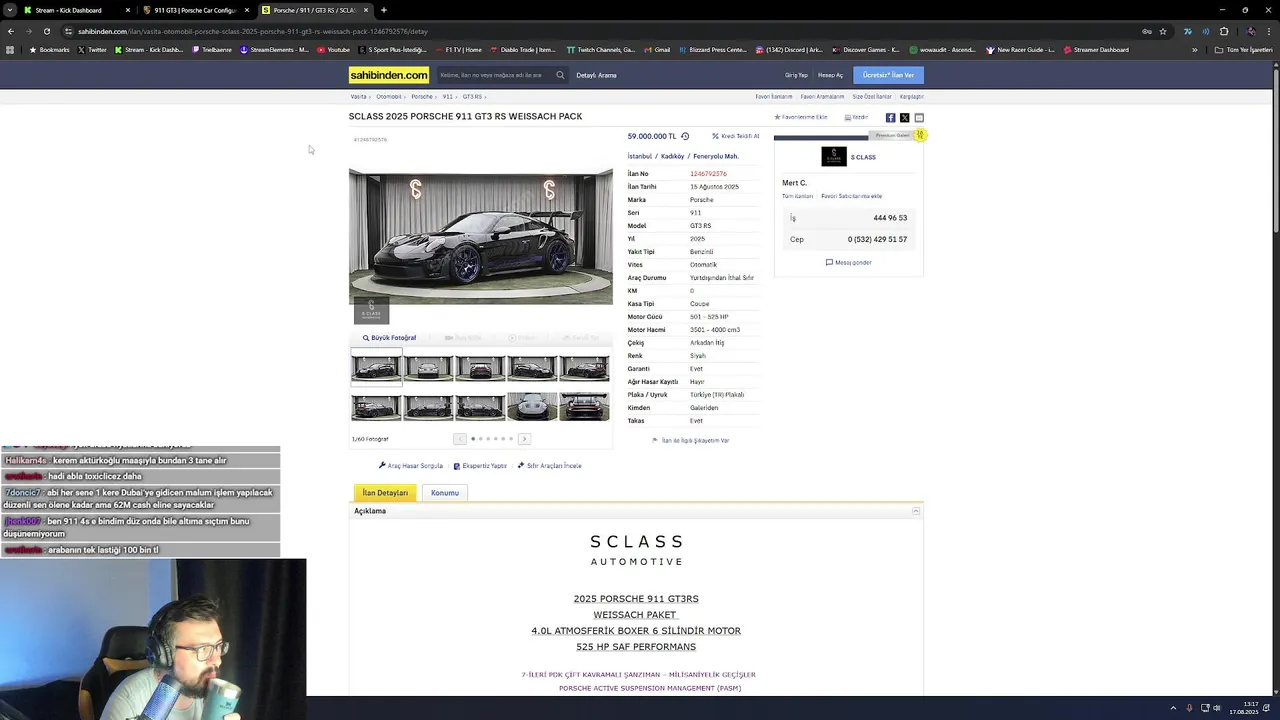This screenshot has width=1280, height=720.
Task: Click Favori Satıcılarıma ekle link
Action: click(851, 196)
